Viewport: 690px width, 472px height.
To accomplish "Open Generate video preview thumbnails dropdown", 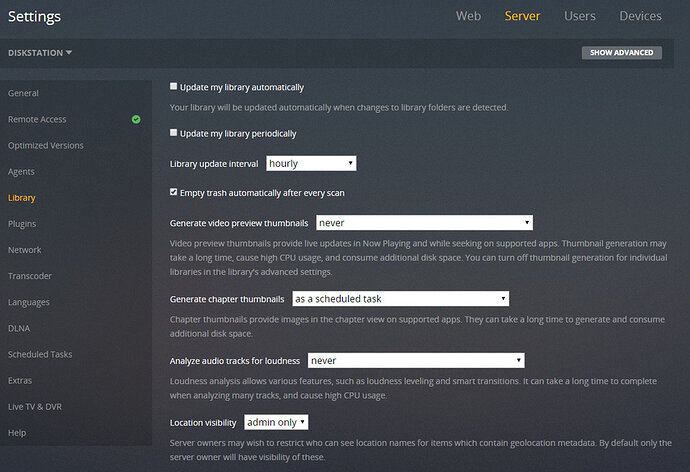I will point(424,223).
